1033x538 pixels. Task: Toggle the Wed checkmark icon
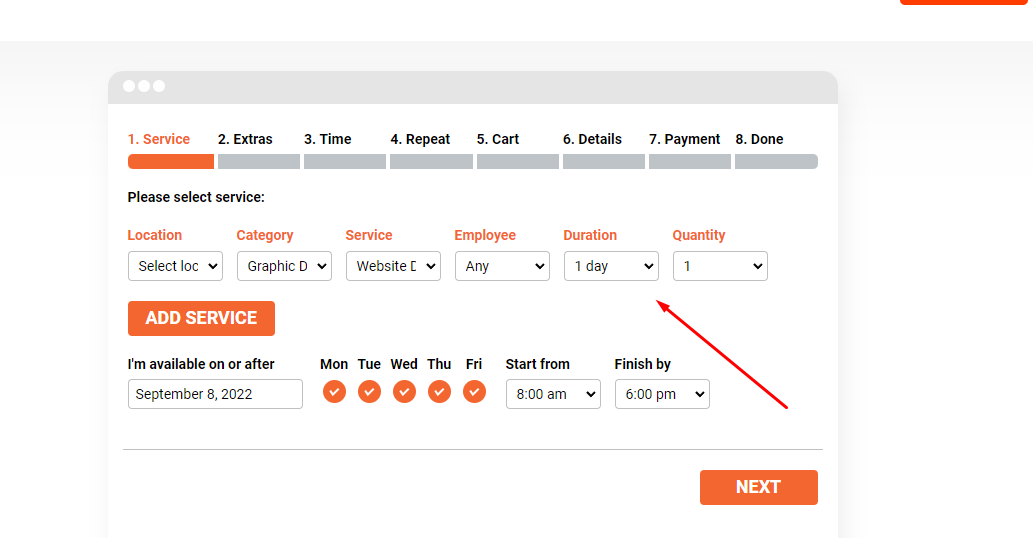[x=404, y=392]
